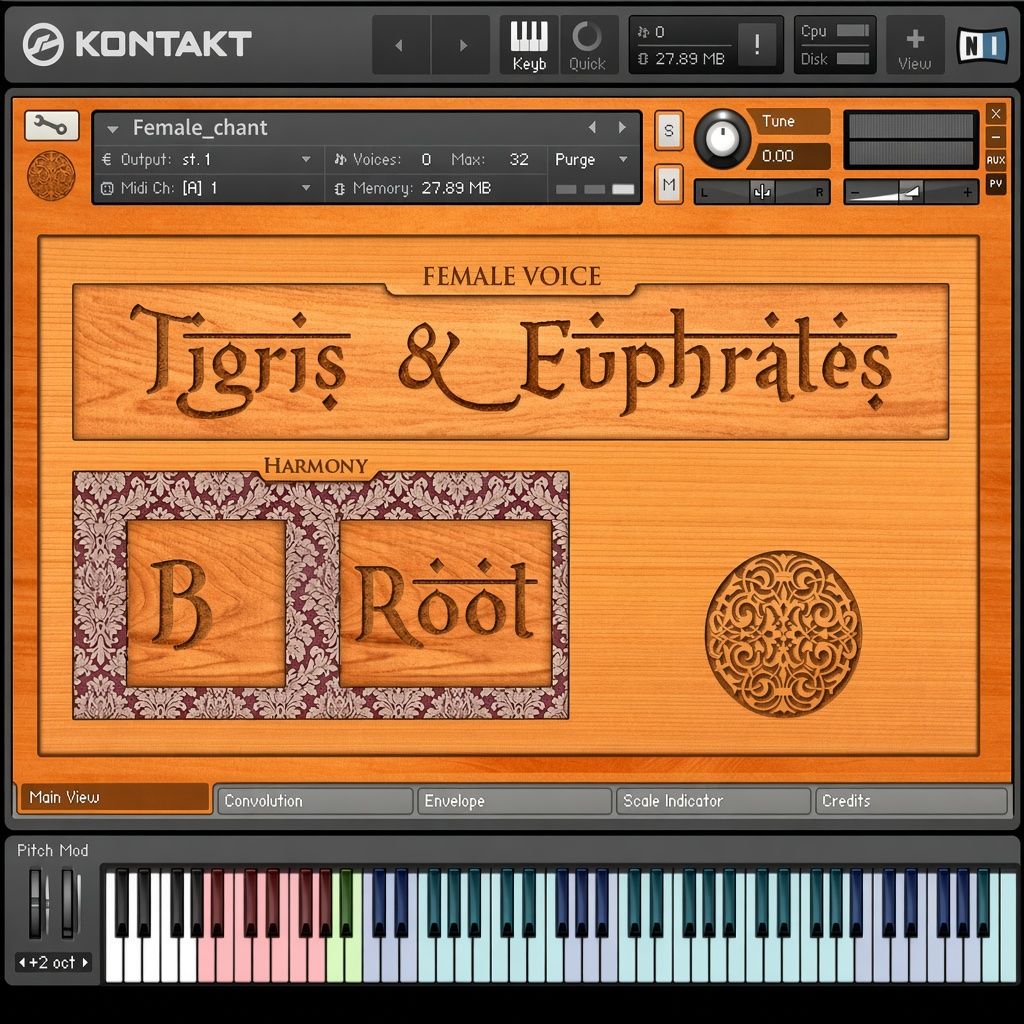The image size is (1024, 1024).
Task: Go to previous preset with header left arrow
Action: pos(400,45)
